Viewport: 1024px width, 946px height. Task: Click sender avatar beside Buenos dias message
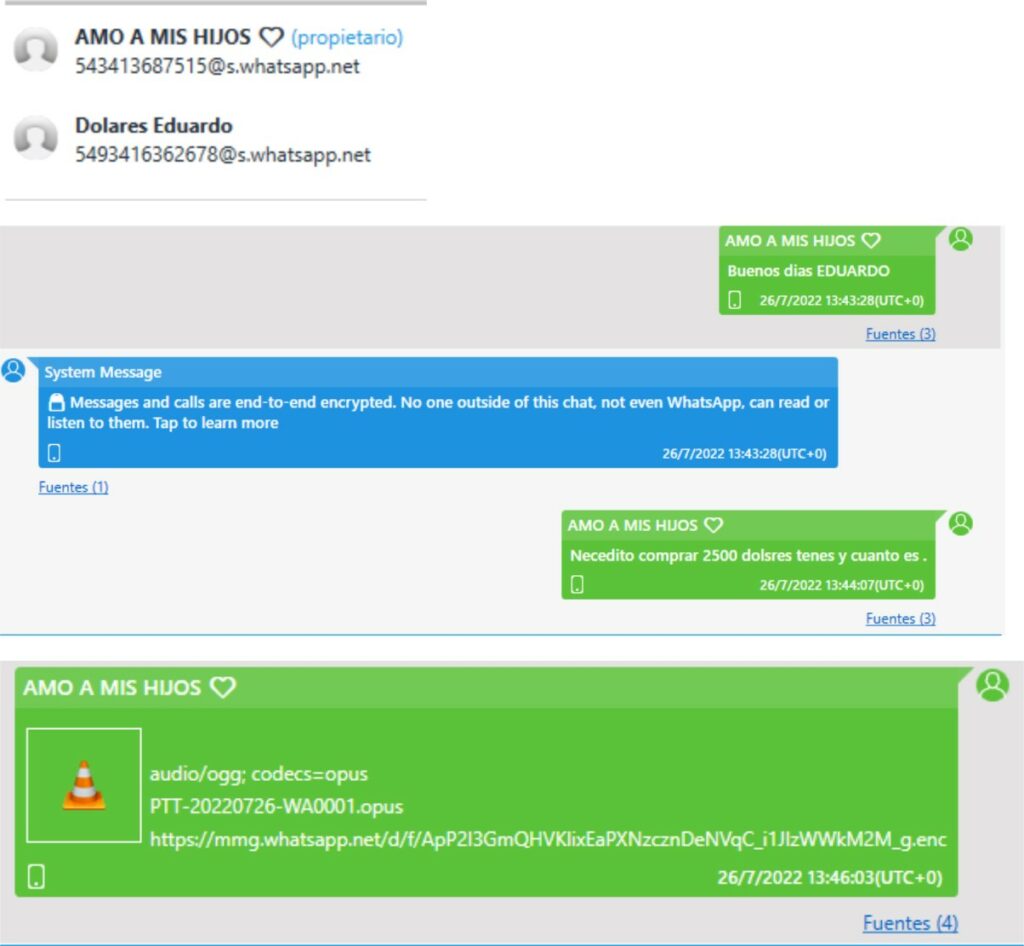(961, 239)
